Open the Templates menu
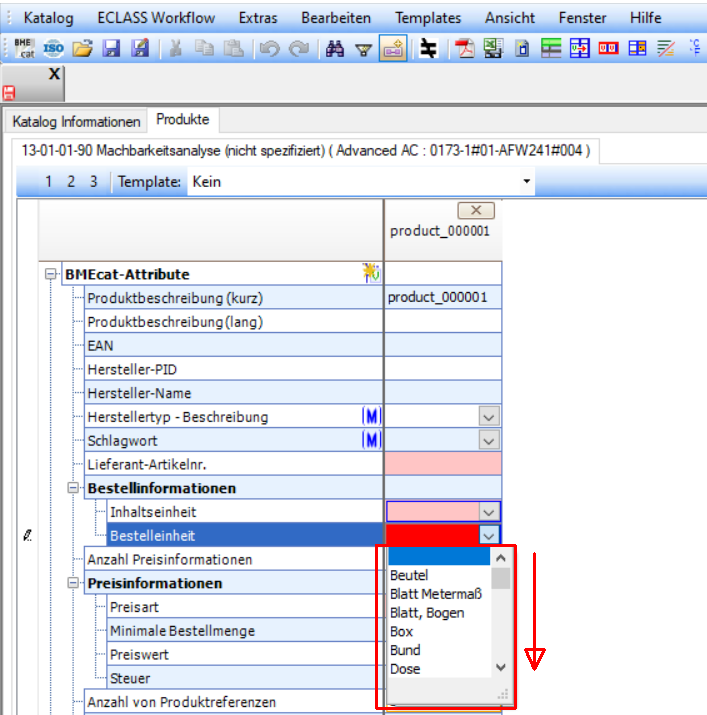Screen dimensions: 707x715 point(428,18)
